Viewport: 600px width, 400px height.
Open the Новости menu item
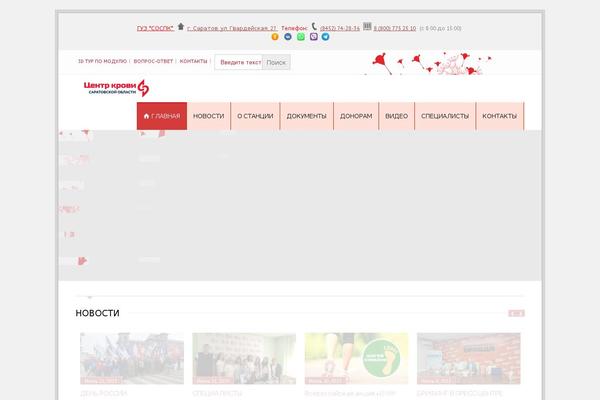[x=209, y=116]
